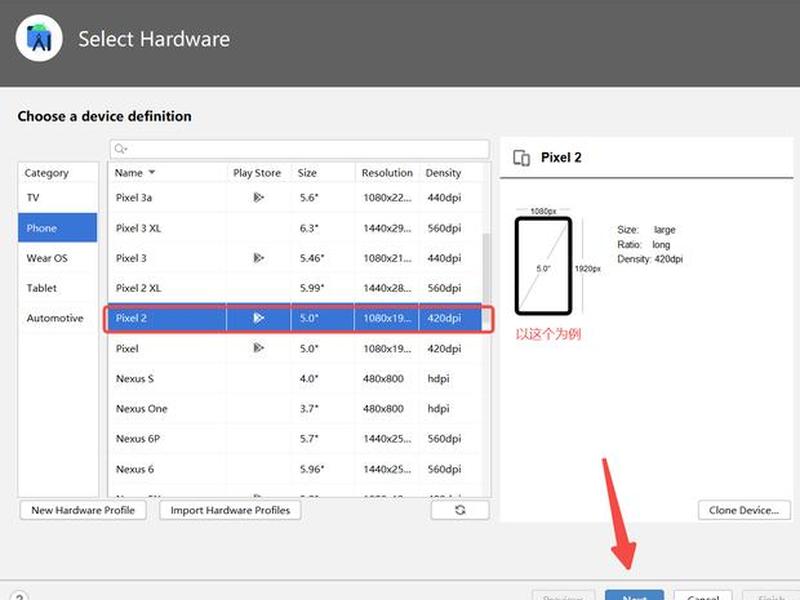Click the search magnifier icon
The width and height of the screenshot is (800, 600).
pyautogui.click(x=120, y=148)
